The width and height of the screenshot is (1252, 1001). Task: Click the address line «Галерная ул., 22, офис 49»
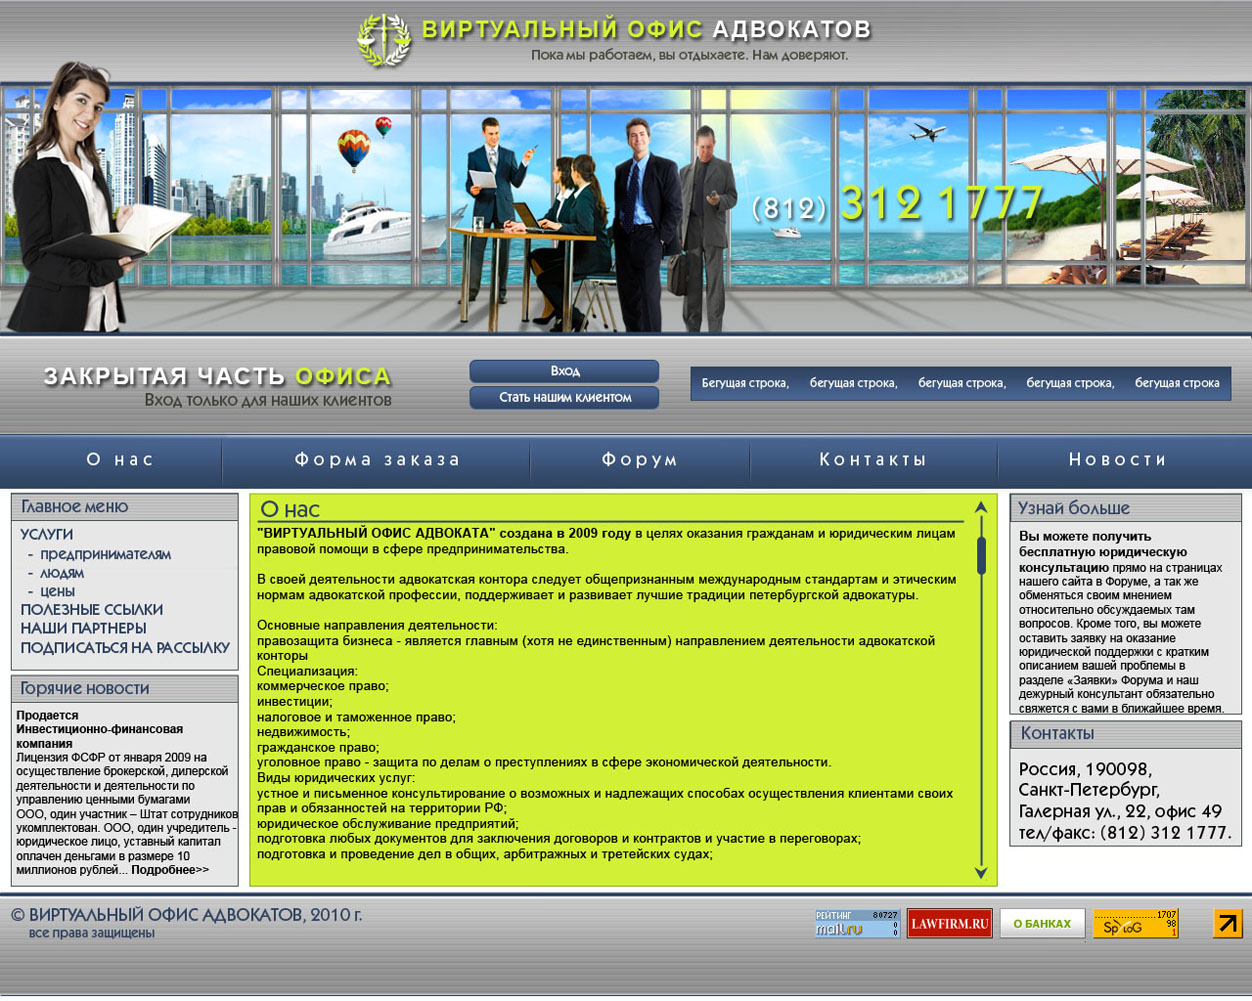click(1120, 812)
